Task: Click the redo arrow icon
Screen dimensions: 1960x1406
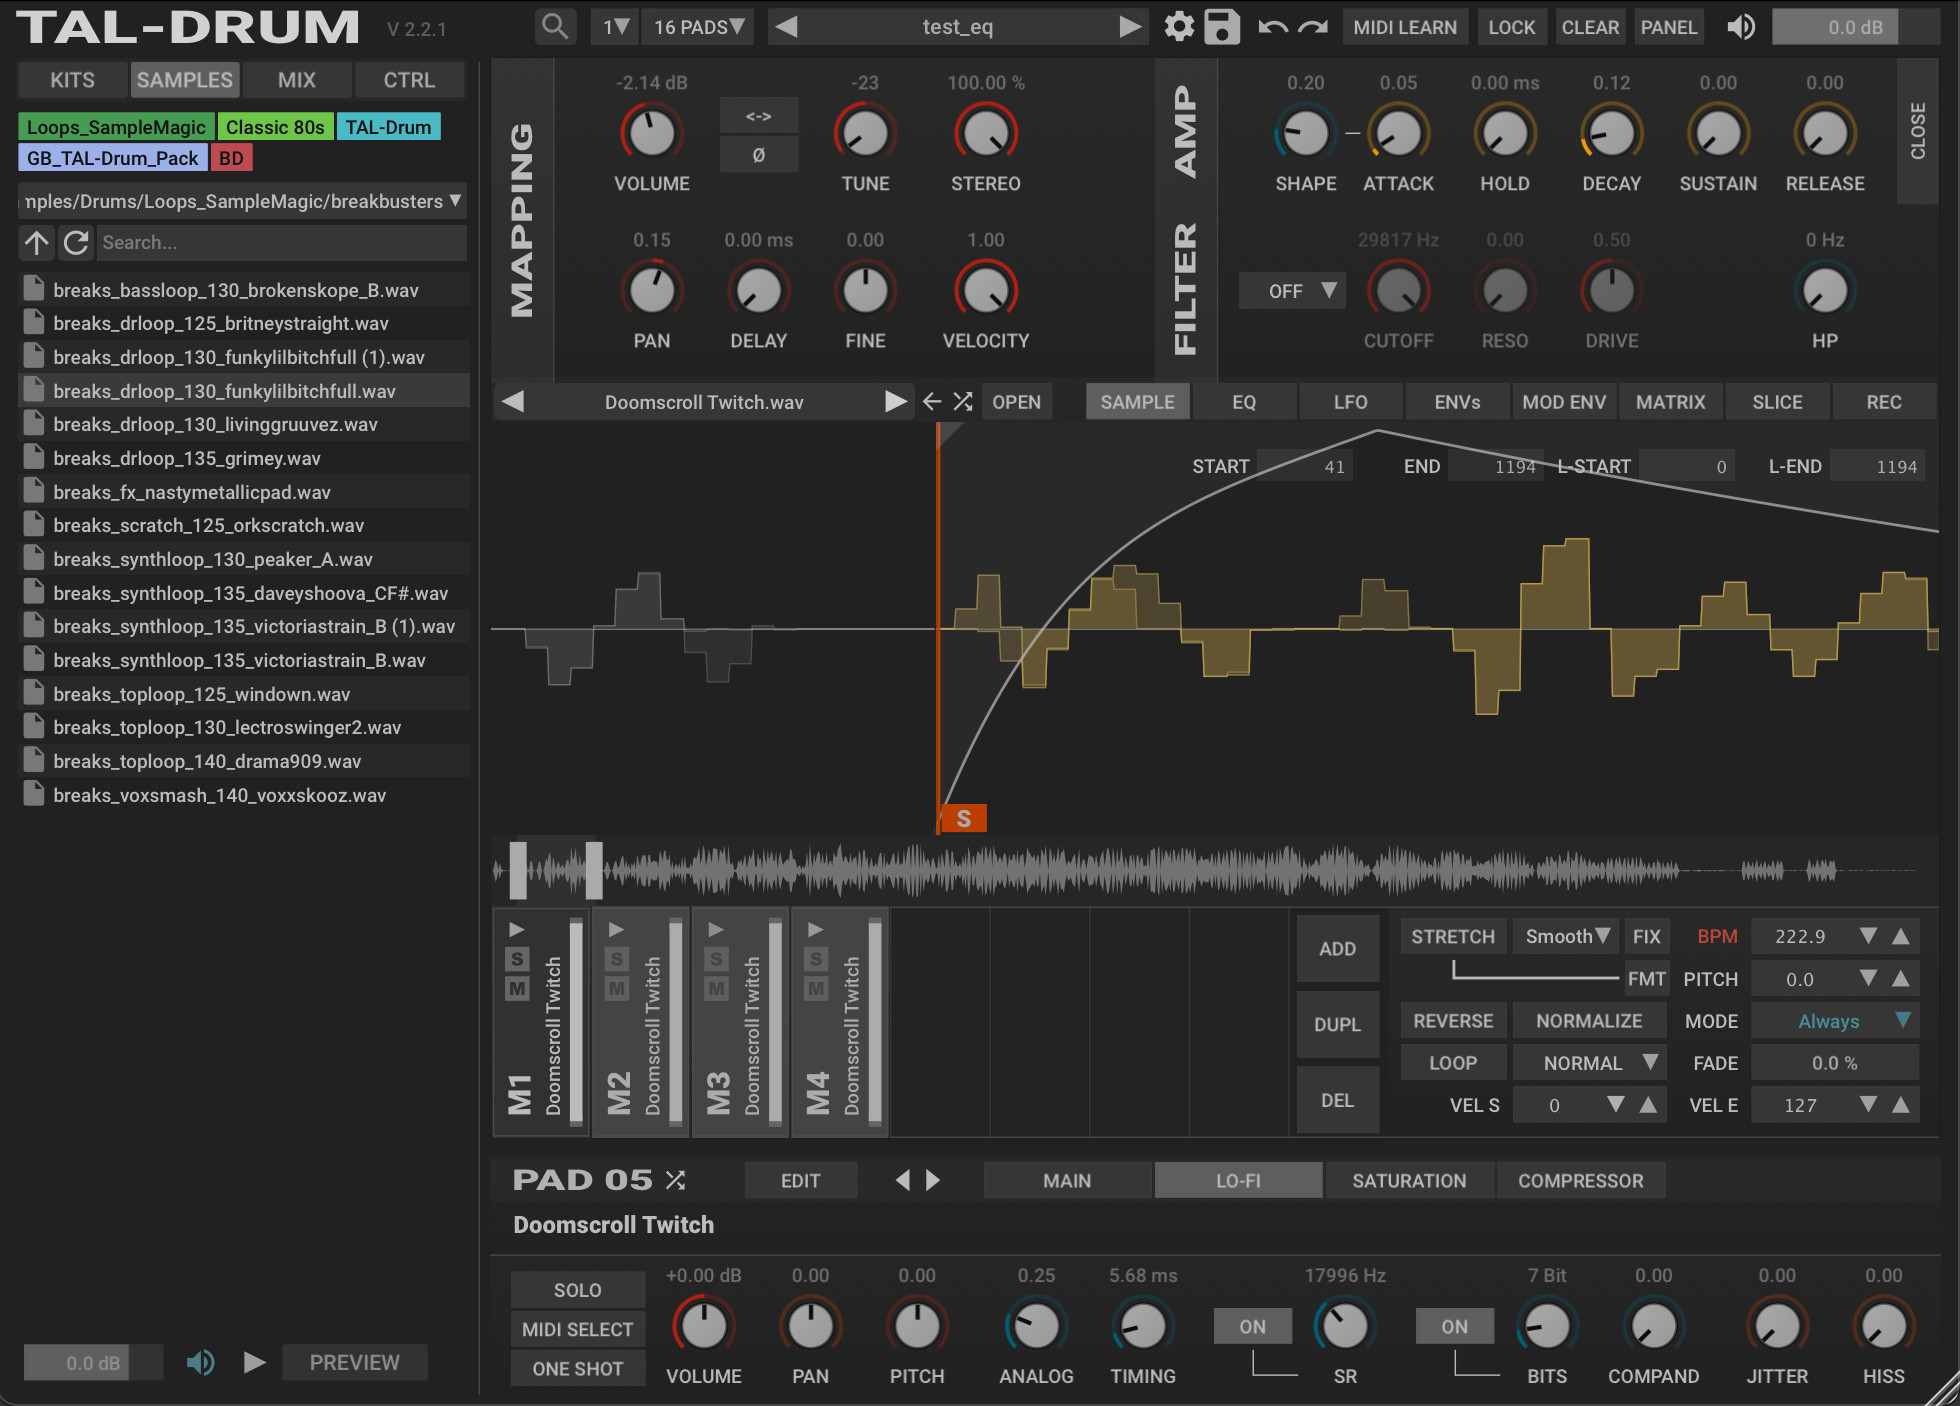Action: tap(1312, 27)
